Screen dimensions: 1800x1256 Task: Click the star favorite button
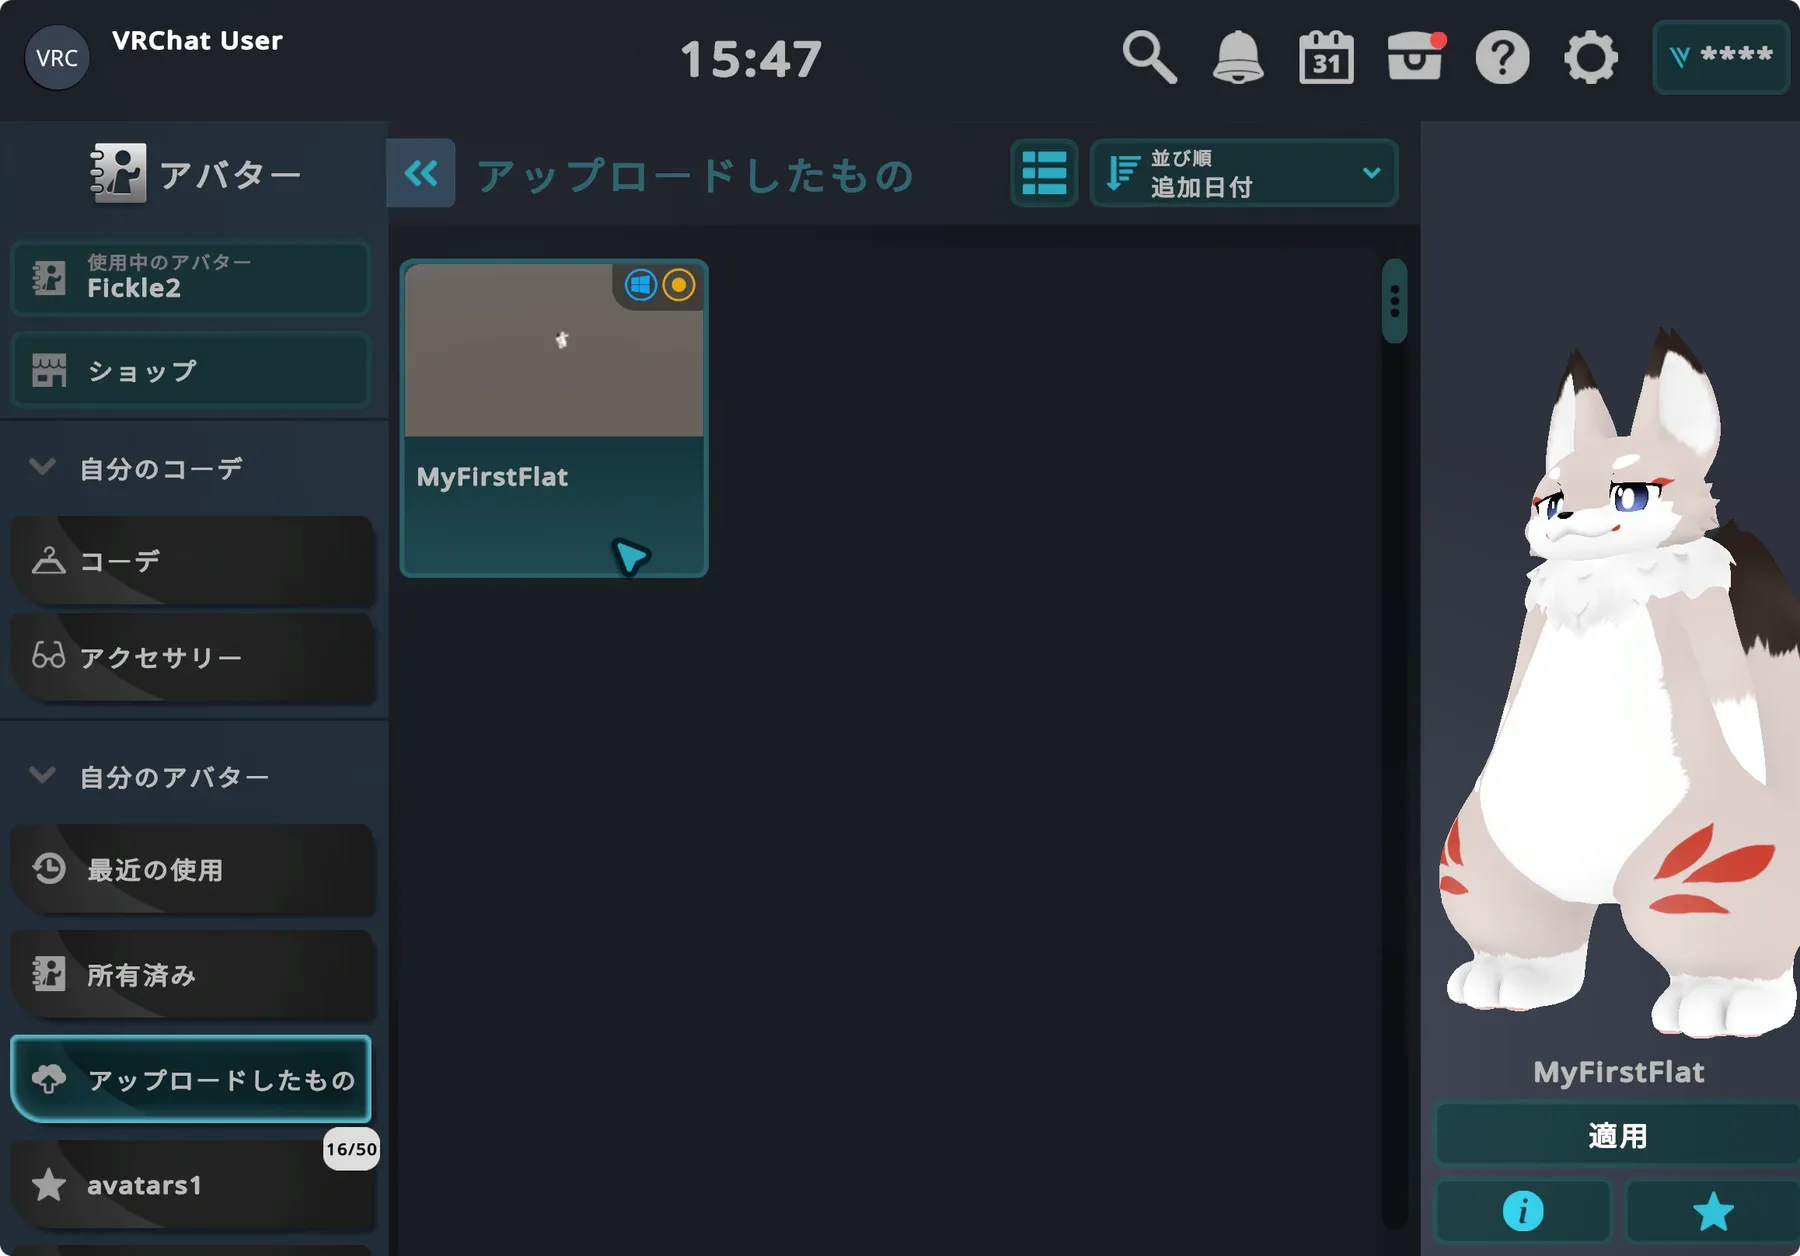coord(1713,1211)
